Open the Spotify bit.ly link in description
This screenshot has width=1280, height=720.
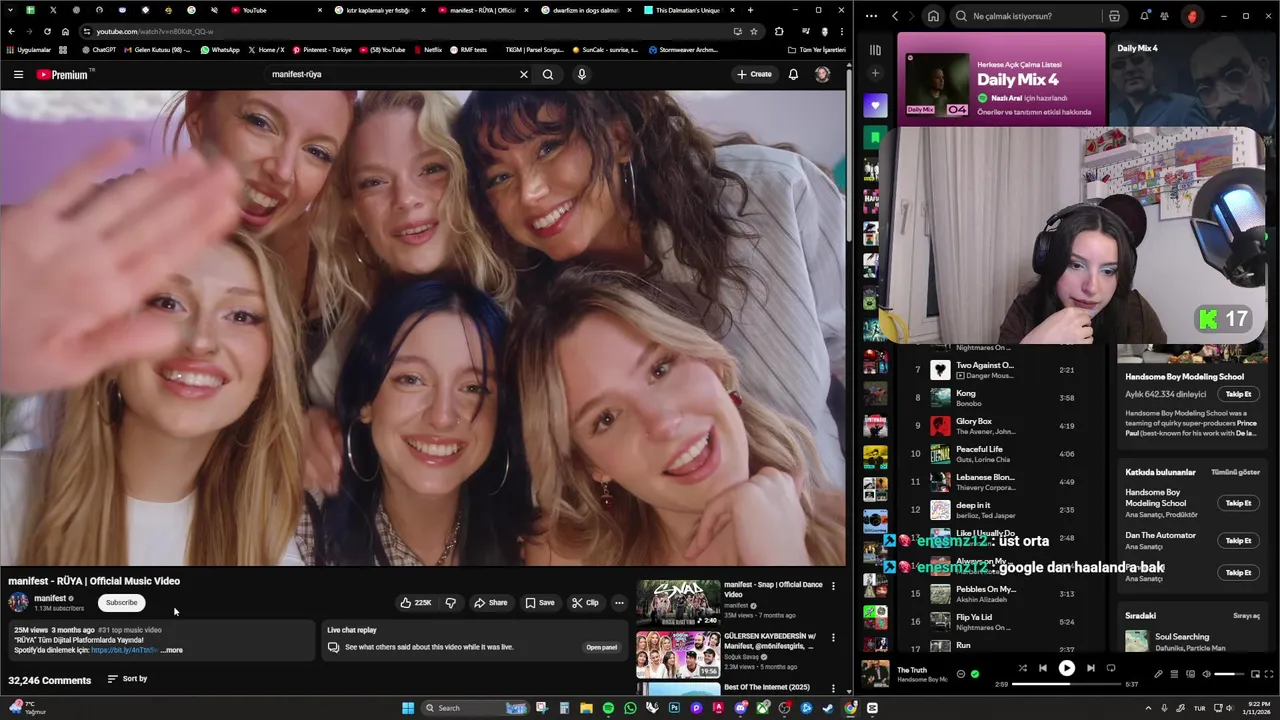coord(124,650)
